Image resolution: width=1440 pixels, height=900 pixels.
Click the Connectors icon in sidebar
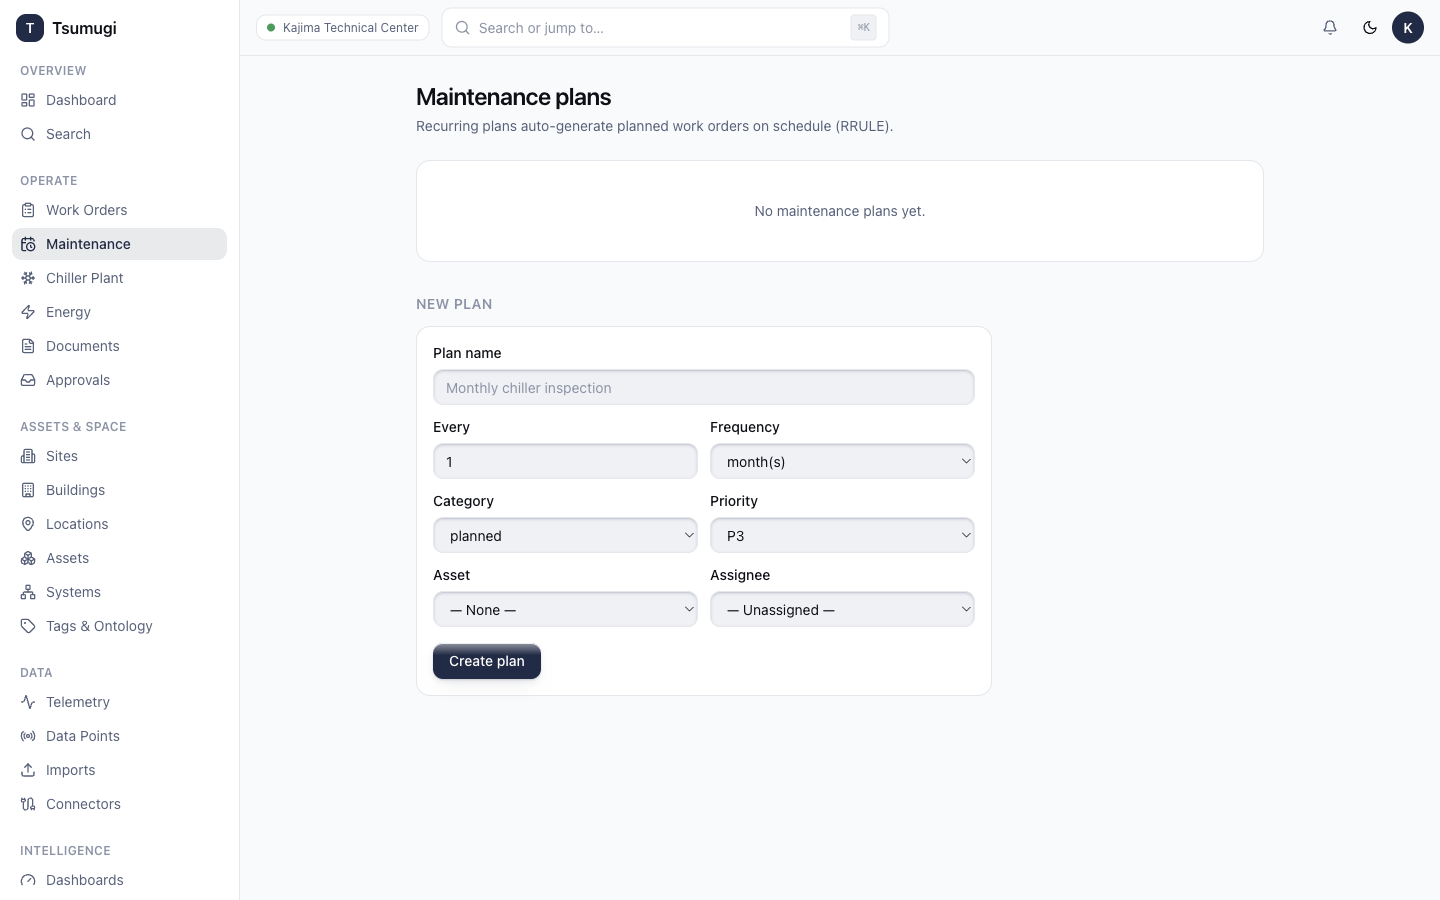click(28, 804)
